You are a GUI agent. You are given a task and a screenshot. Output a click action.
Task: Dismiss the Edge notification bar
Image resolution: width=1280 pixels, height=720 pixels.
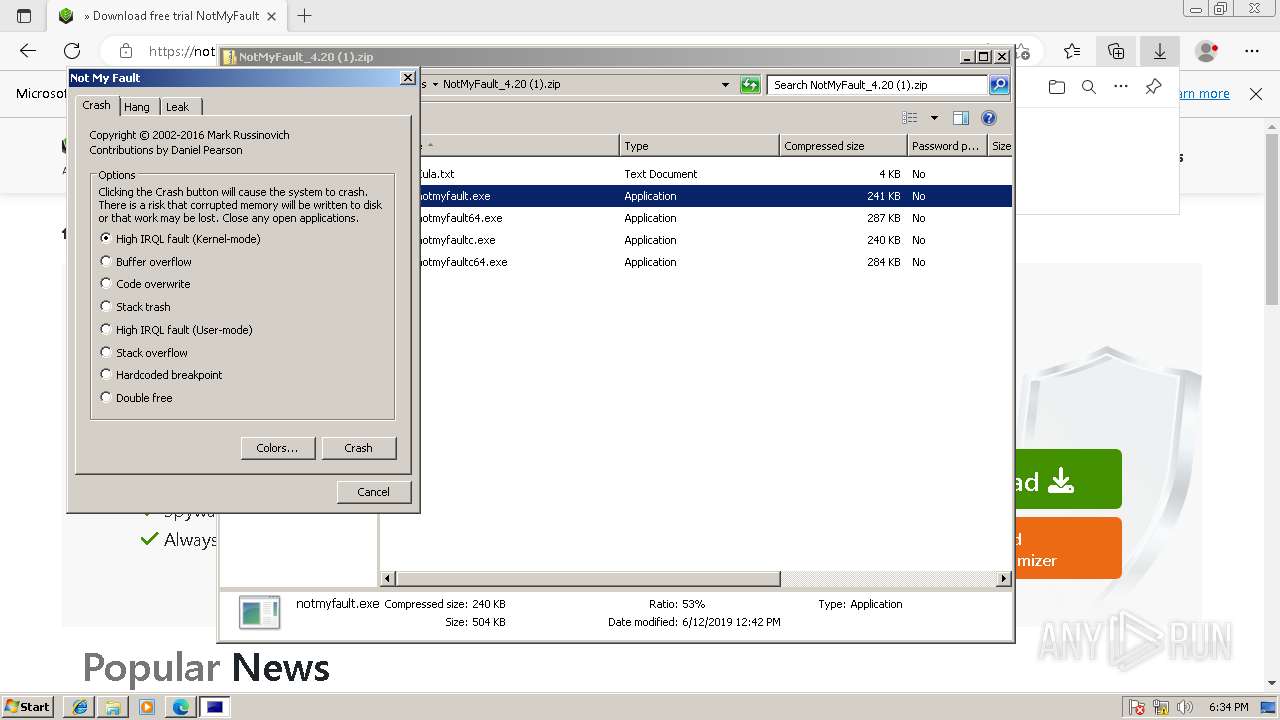[x=1256, y=94]
